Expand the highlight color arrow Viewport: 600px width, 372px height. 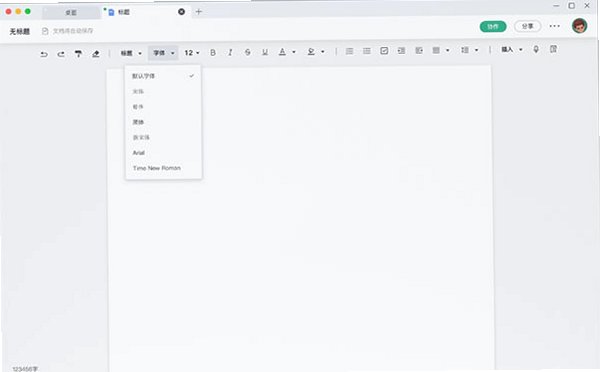click(x=323, y=52)
